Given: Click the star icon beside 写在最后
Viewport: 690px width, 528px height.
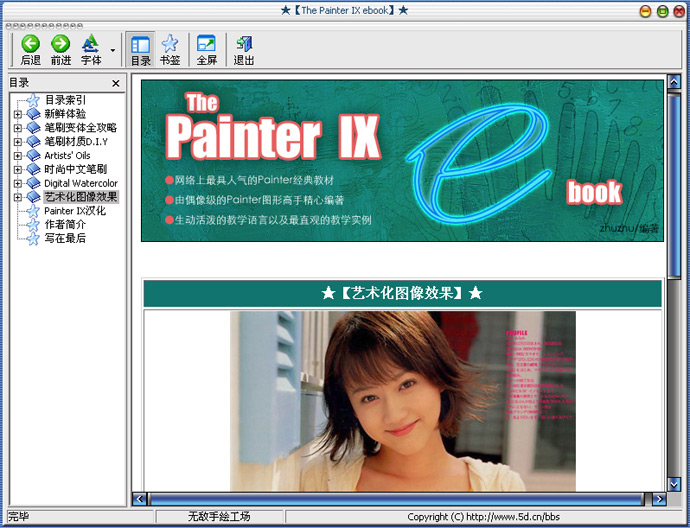Looking at the screenshot, I should tap(33, 238).
